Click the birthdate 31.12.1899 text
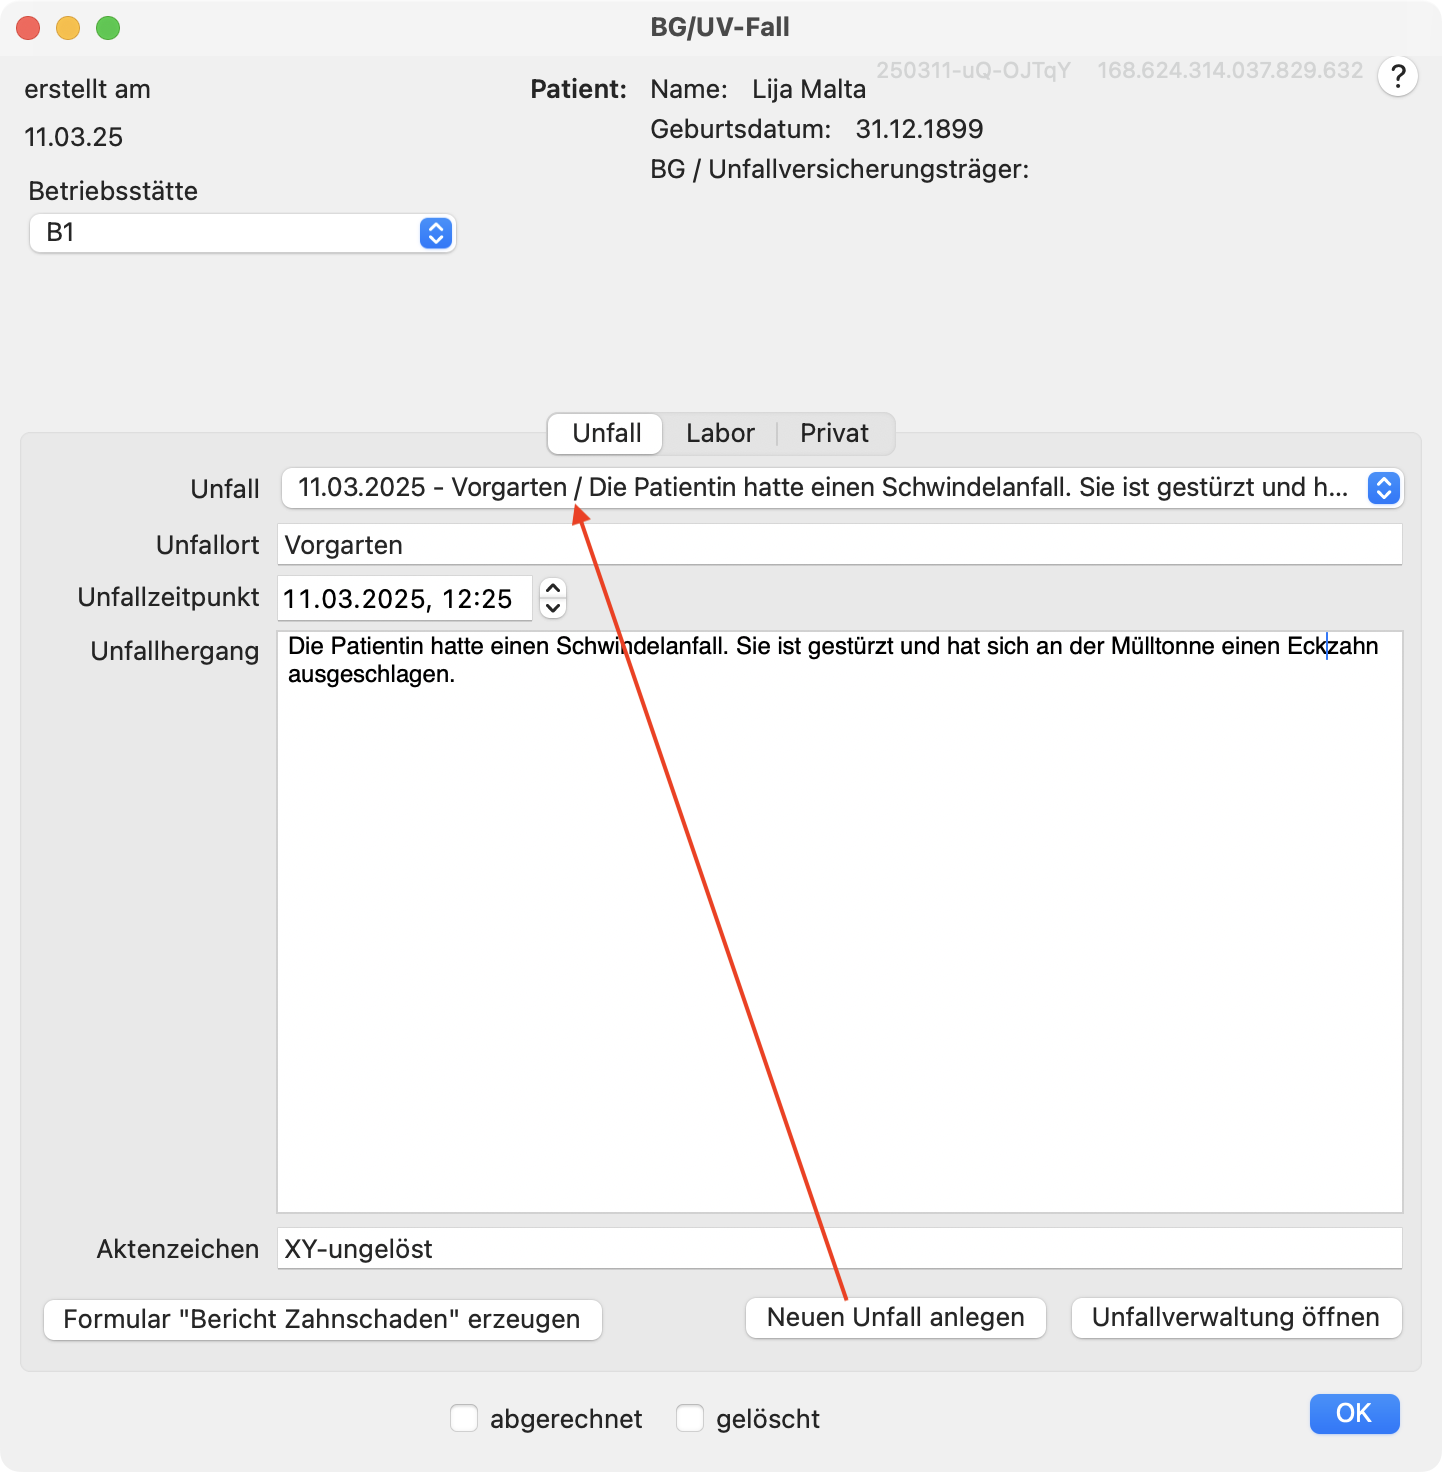This screenshot has height=1472, width=1442. [x=919, y=129]
